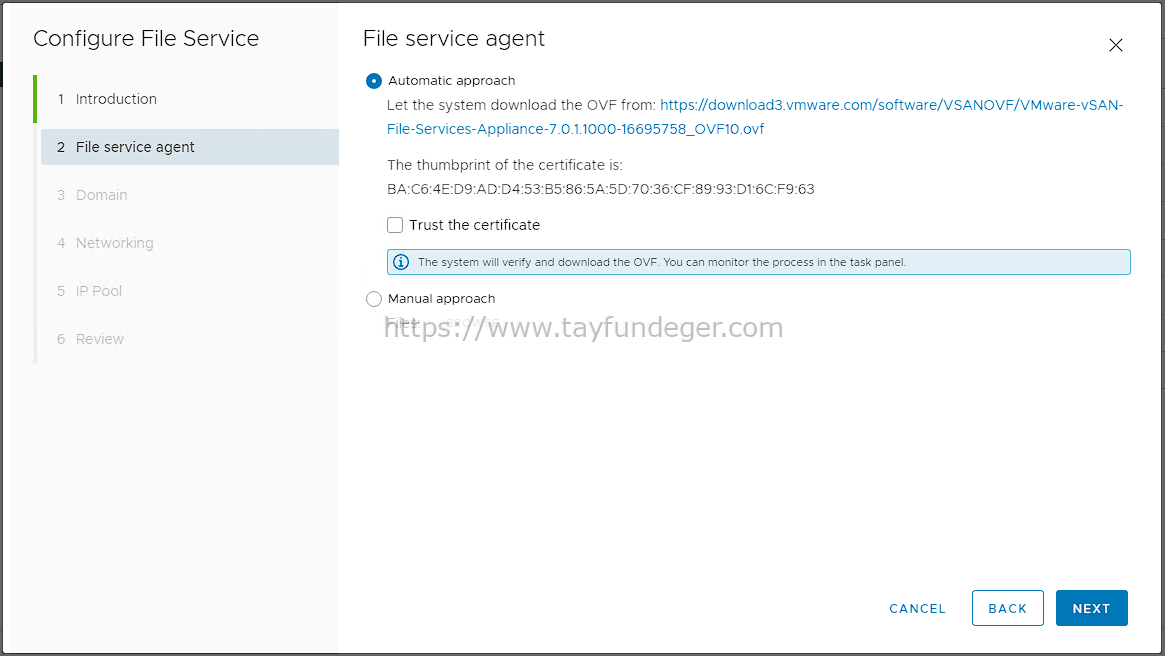Close the Configure File Service dialog
1165x656 pixels.
click(x=1115, y=45)
